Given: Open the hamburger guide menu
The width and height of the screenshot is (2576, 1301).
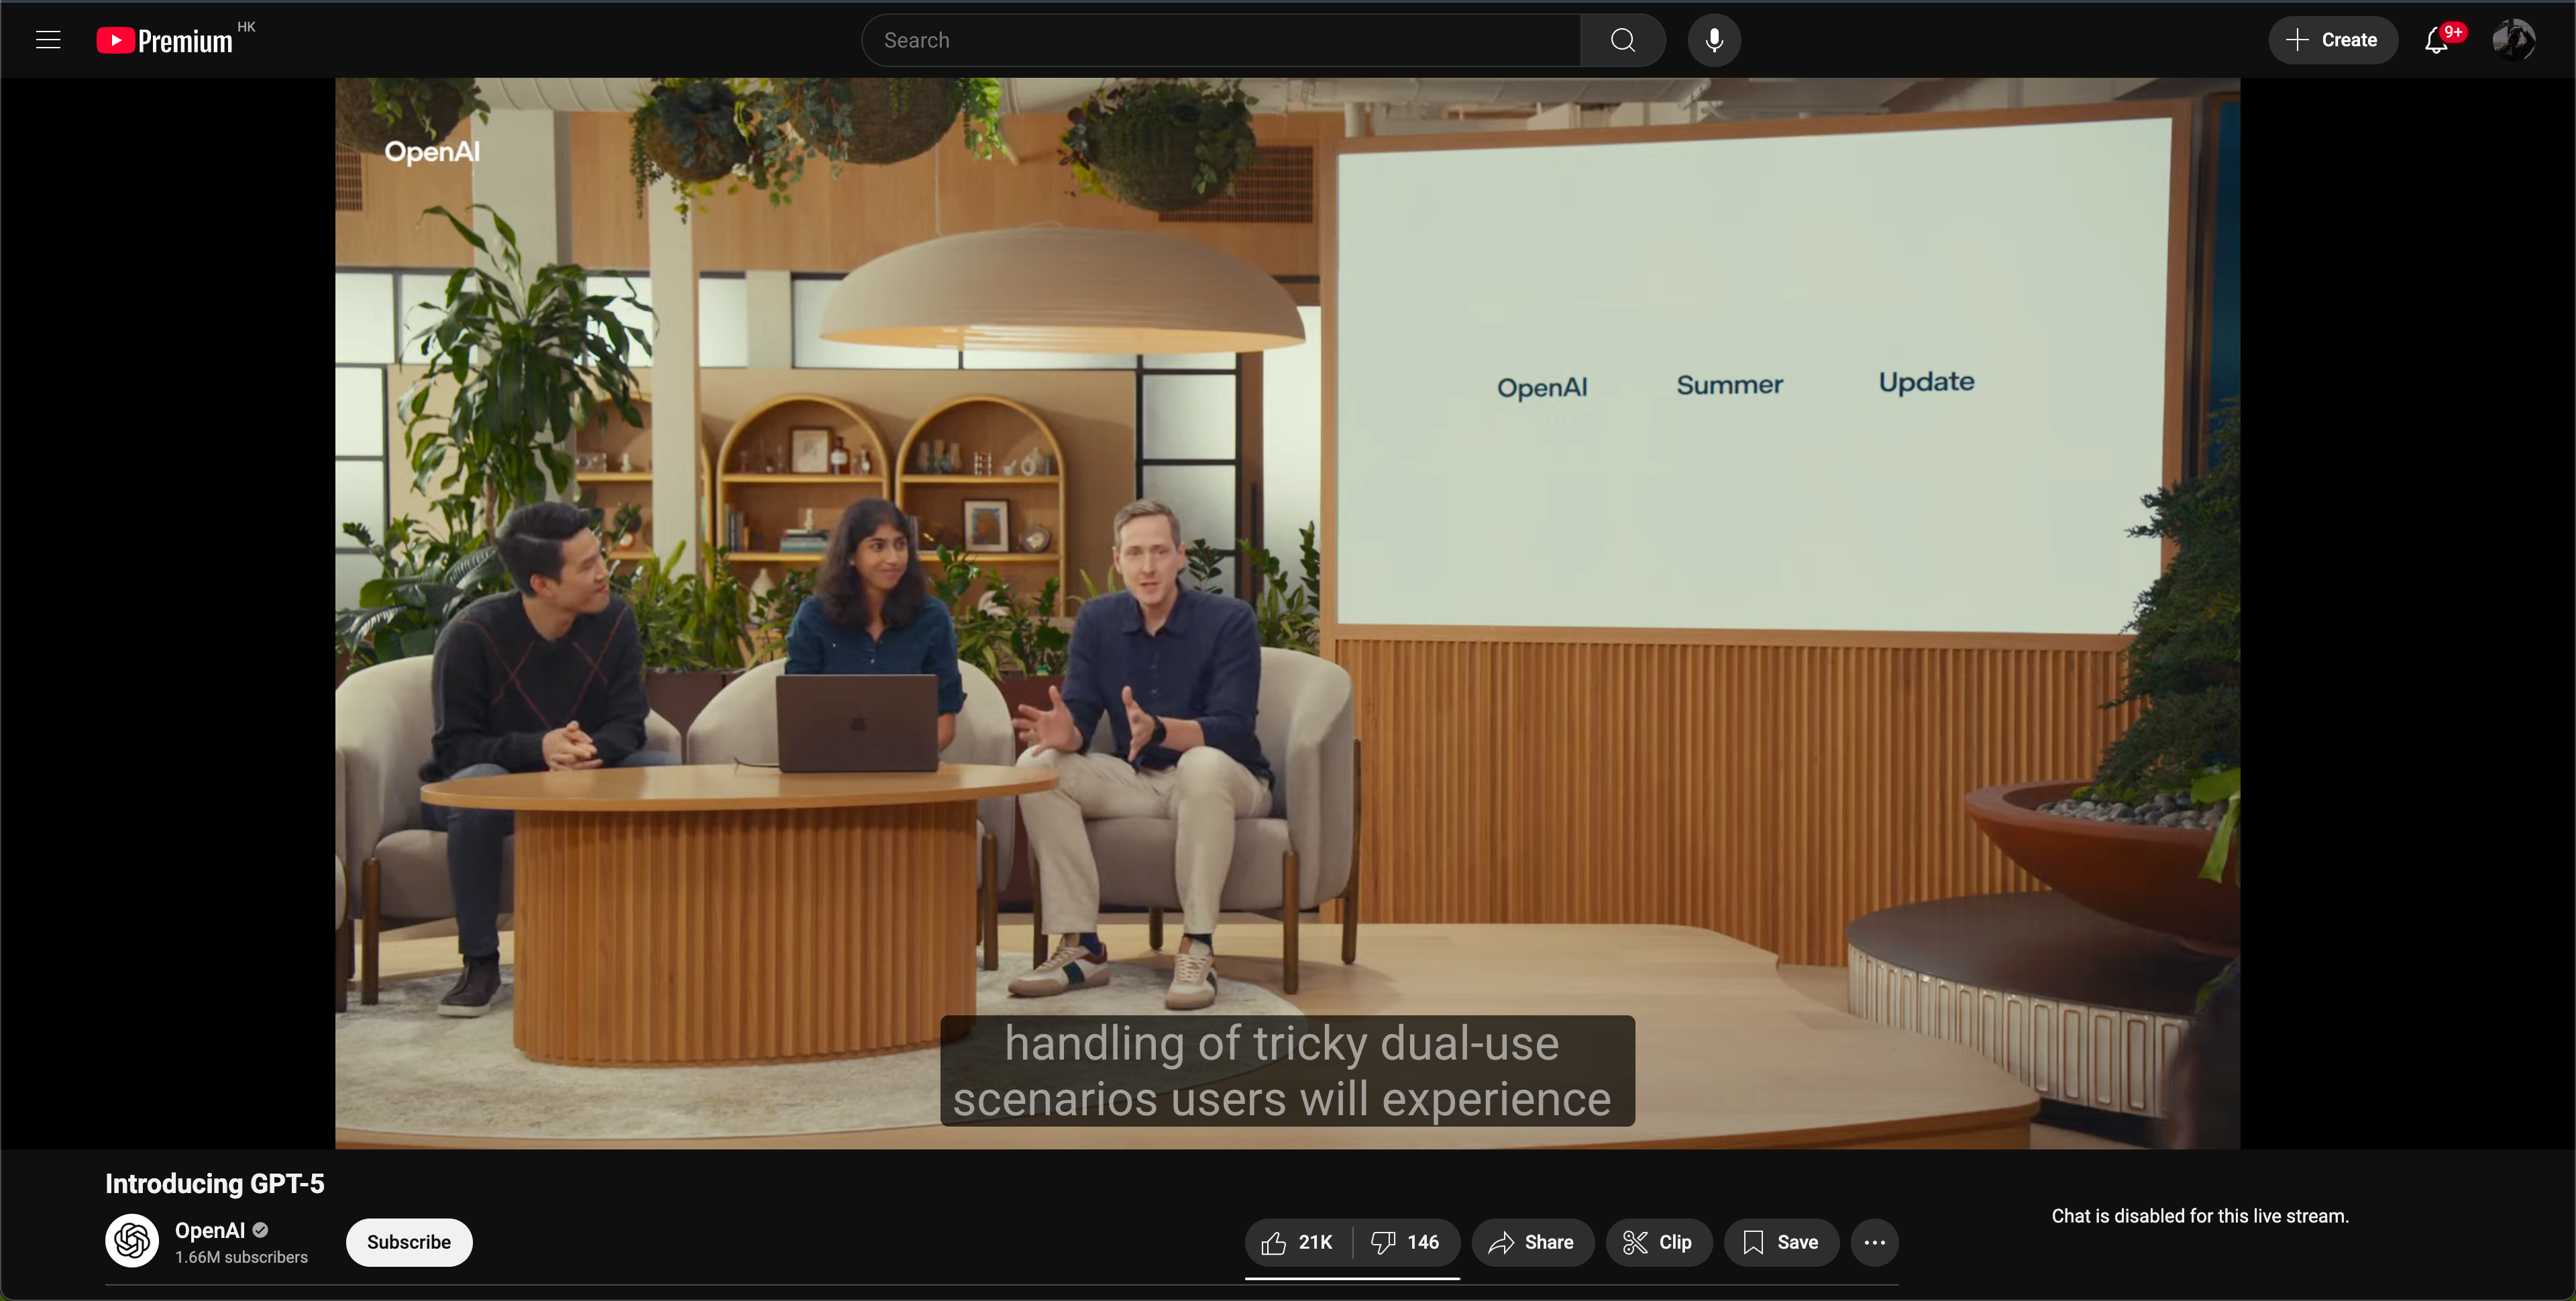Looking at the screenshot, I should [48, 40].
